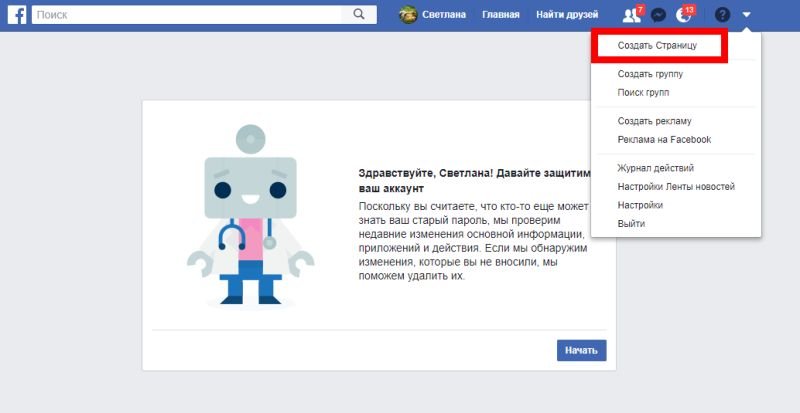Open Настройки in account menu
This screenshot has height=413, width=800.
tap(640, 205)
